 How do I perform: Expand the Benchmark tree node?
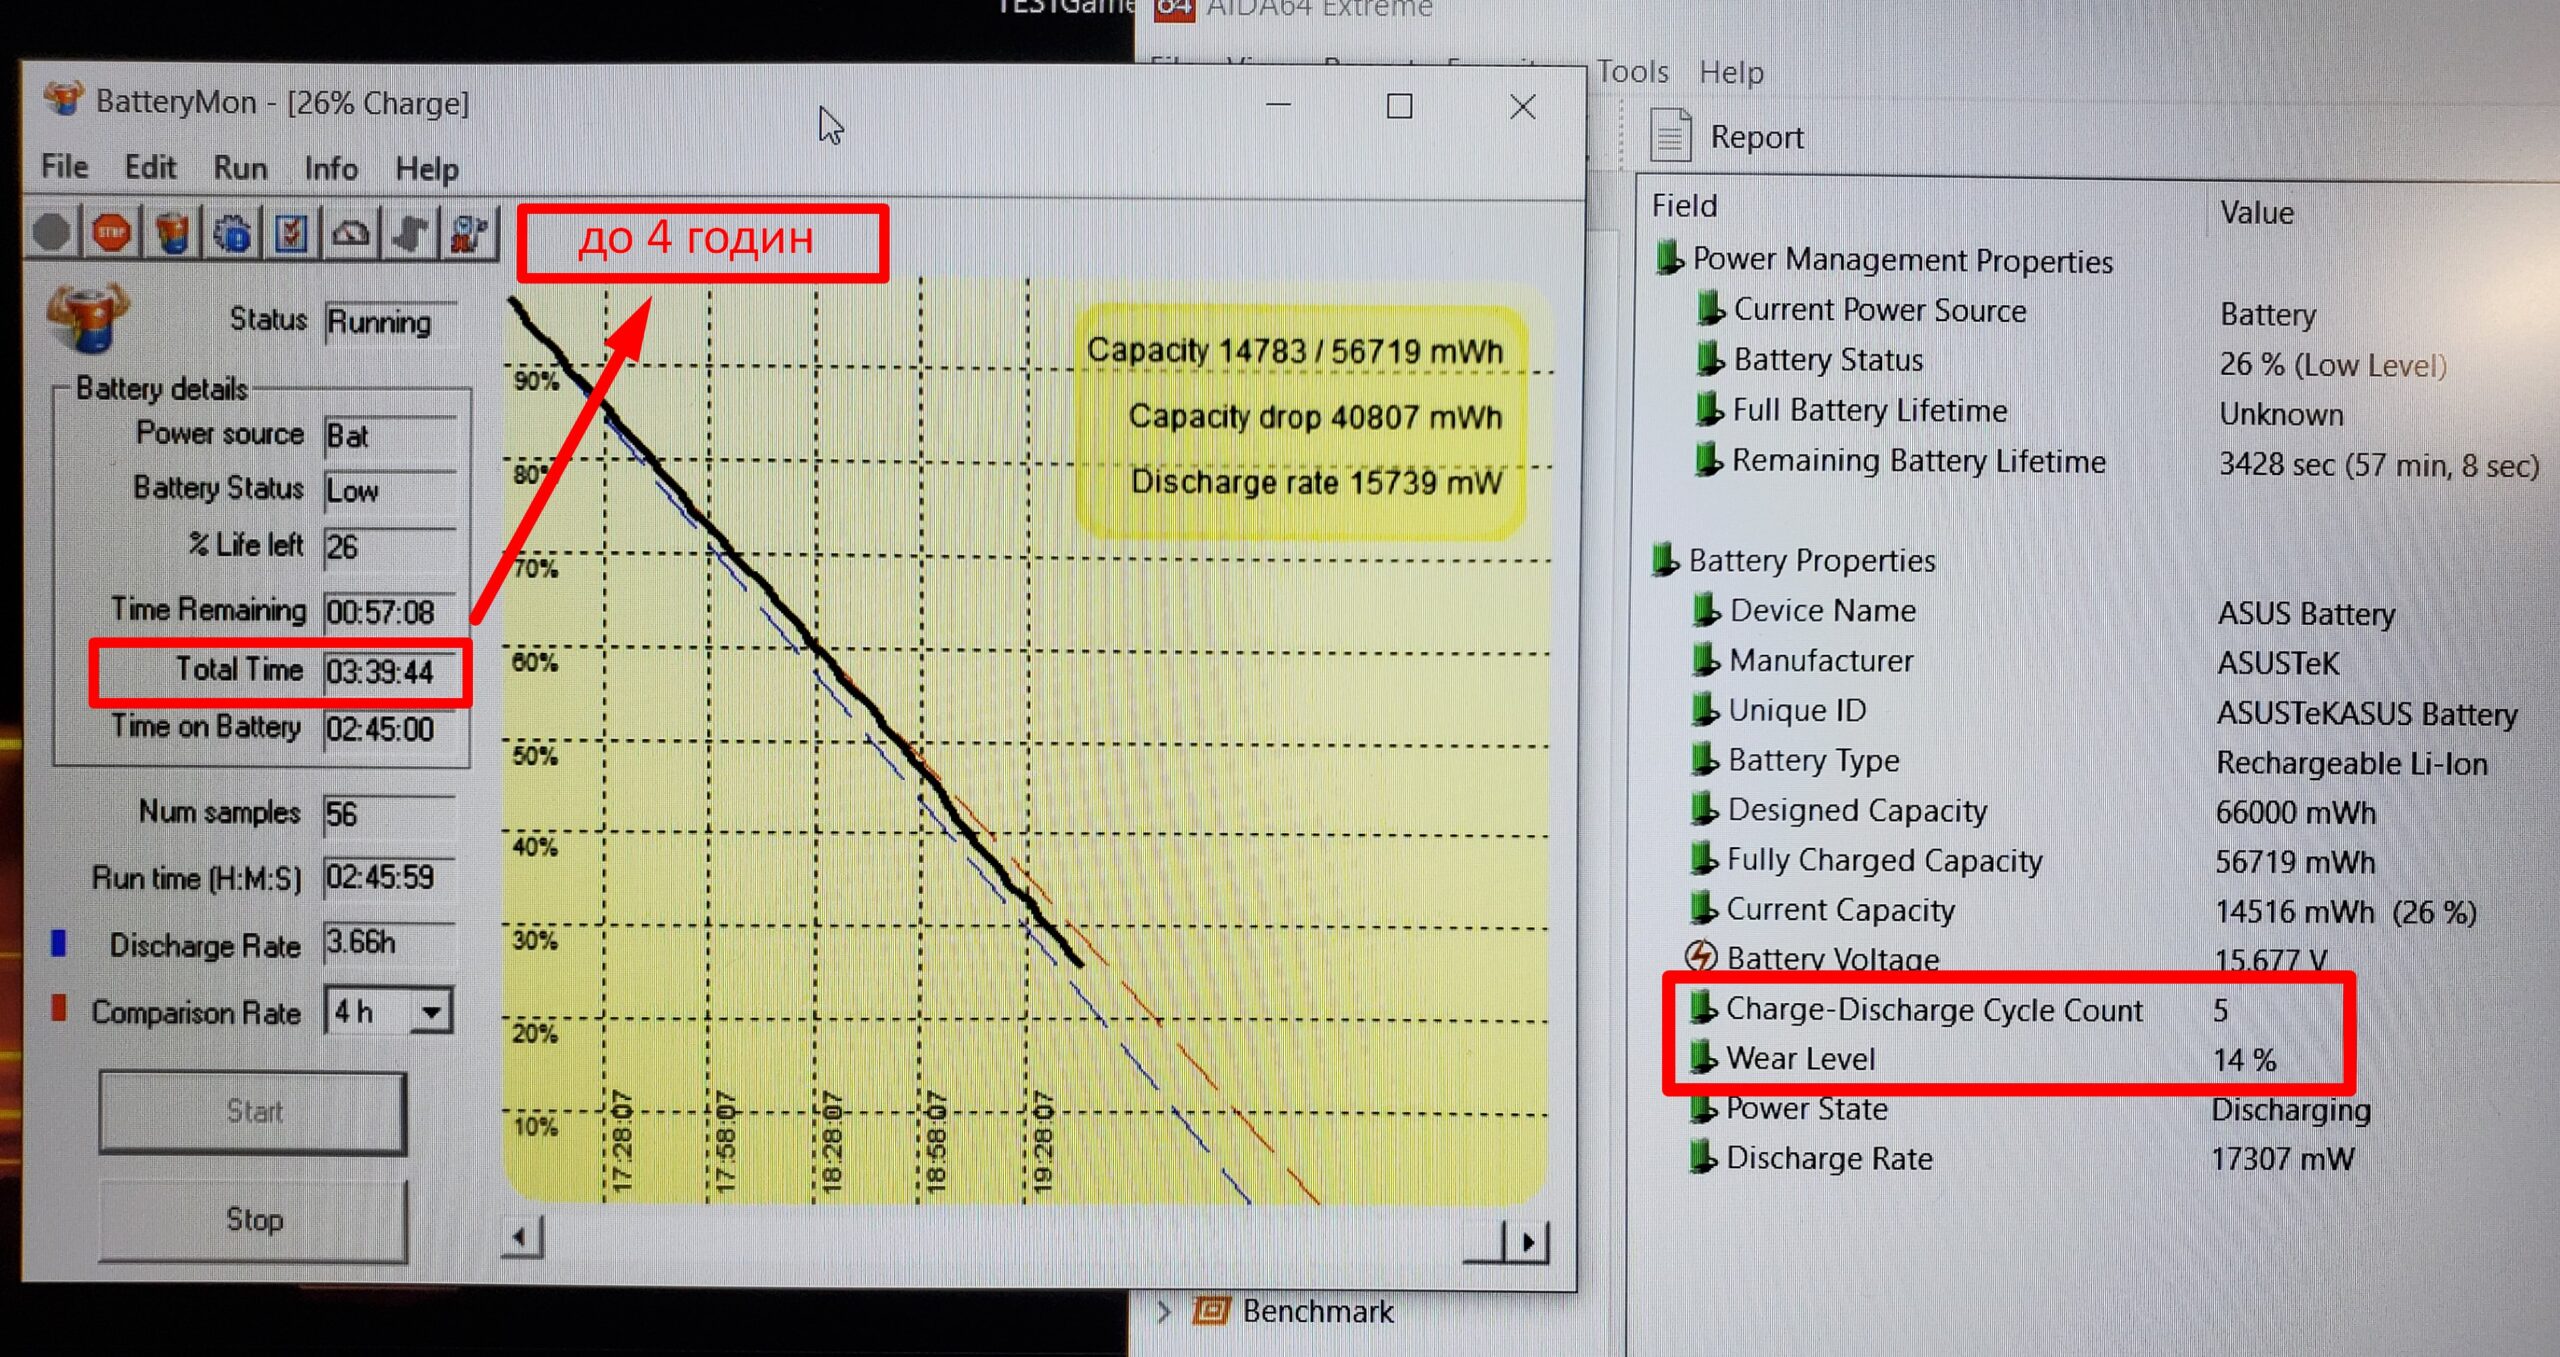[x=1163, y=1310]
